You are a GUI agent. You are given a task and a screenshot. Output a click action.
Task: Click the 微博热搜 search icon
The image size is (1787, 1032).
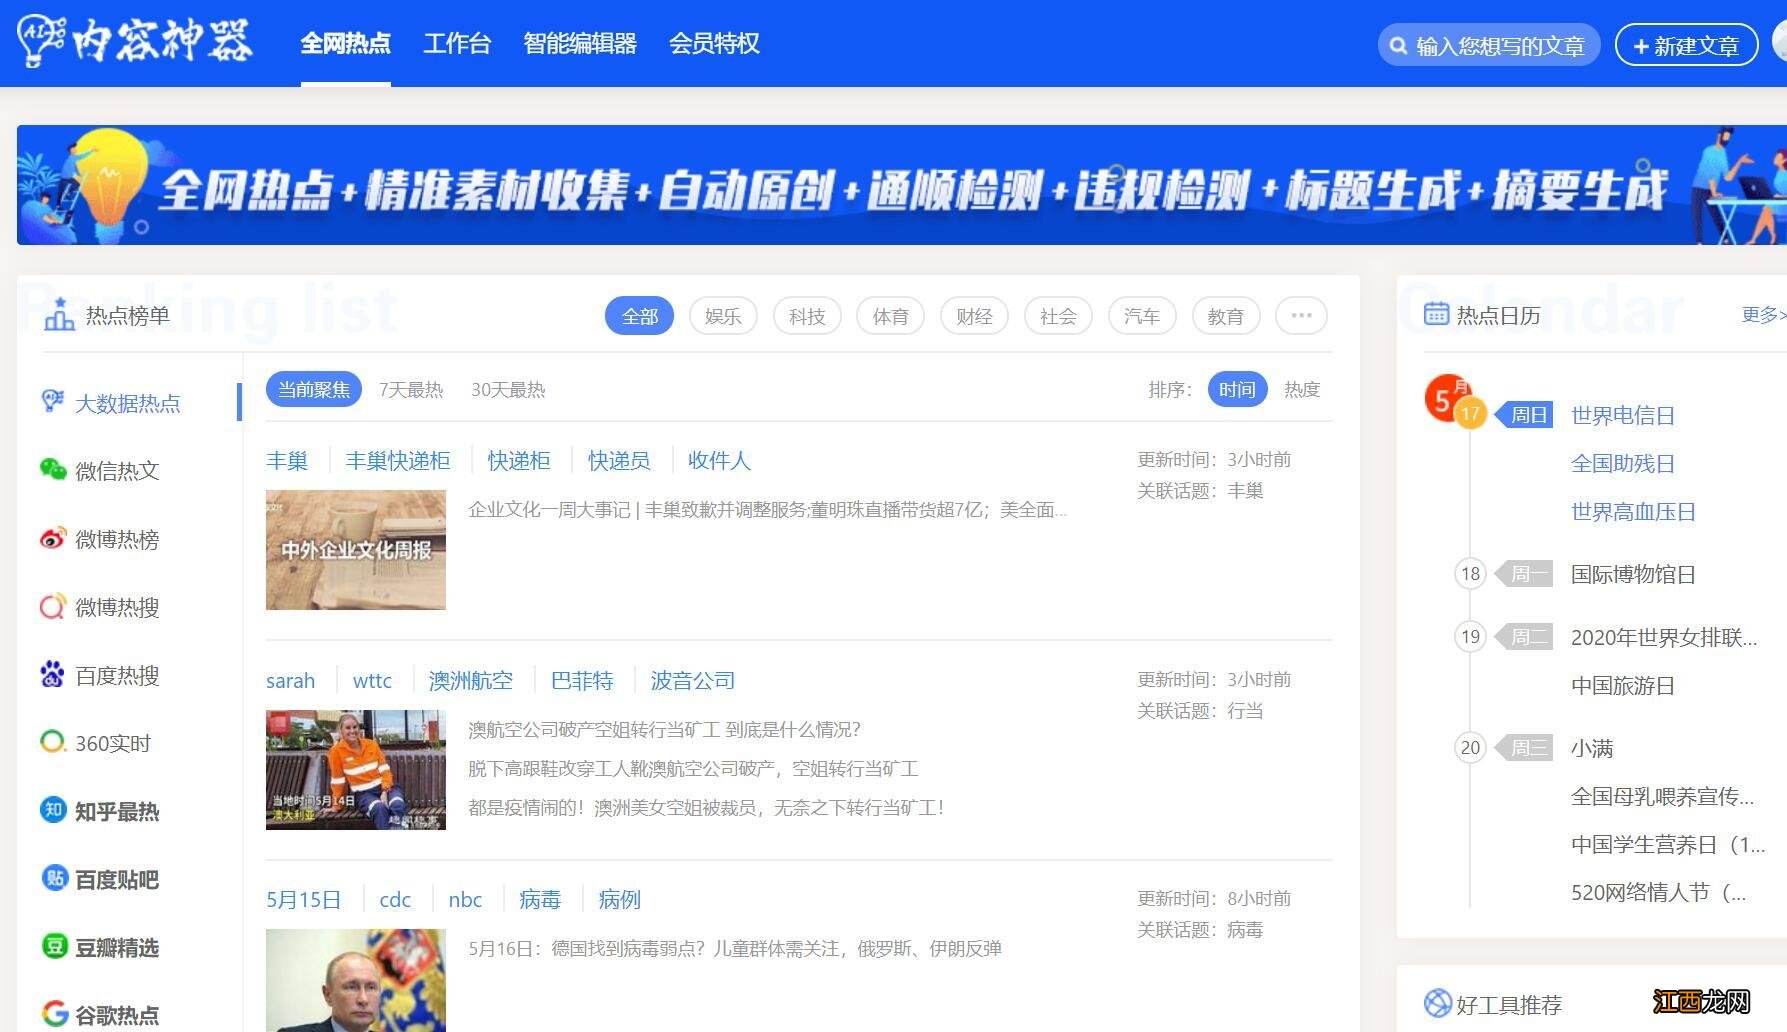pyautogui.click(x=53, y=606)
